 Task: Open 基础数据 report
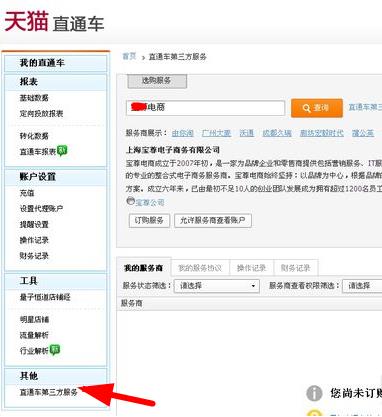(x=34, y=98)
